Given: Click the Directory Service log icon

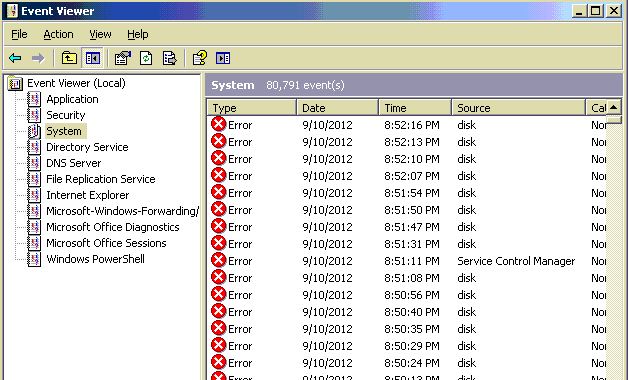Looking at the screenshot, I should [x=34, y=147].
